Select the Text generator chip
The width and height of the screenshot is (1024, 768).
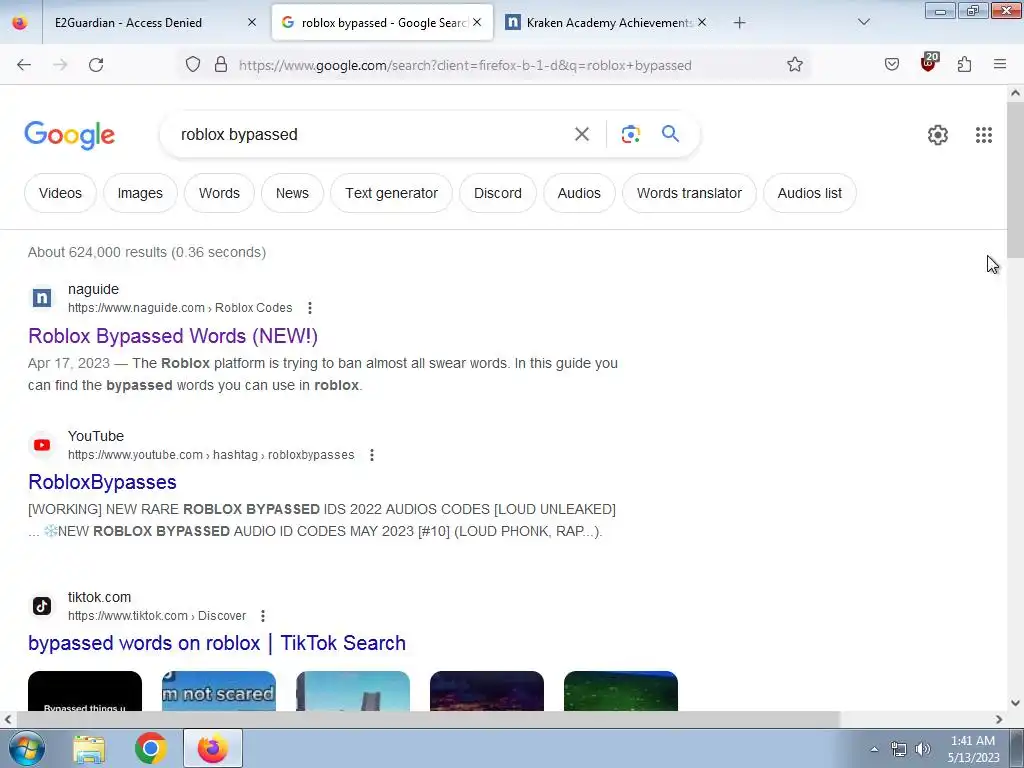point(391,193)
